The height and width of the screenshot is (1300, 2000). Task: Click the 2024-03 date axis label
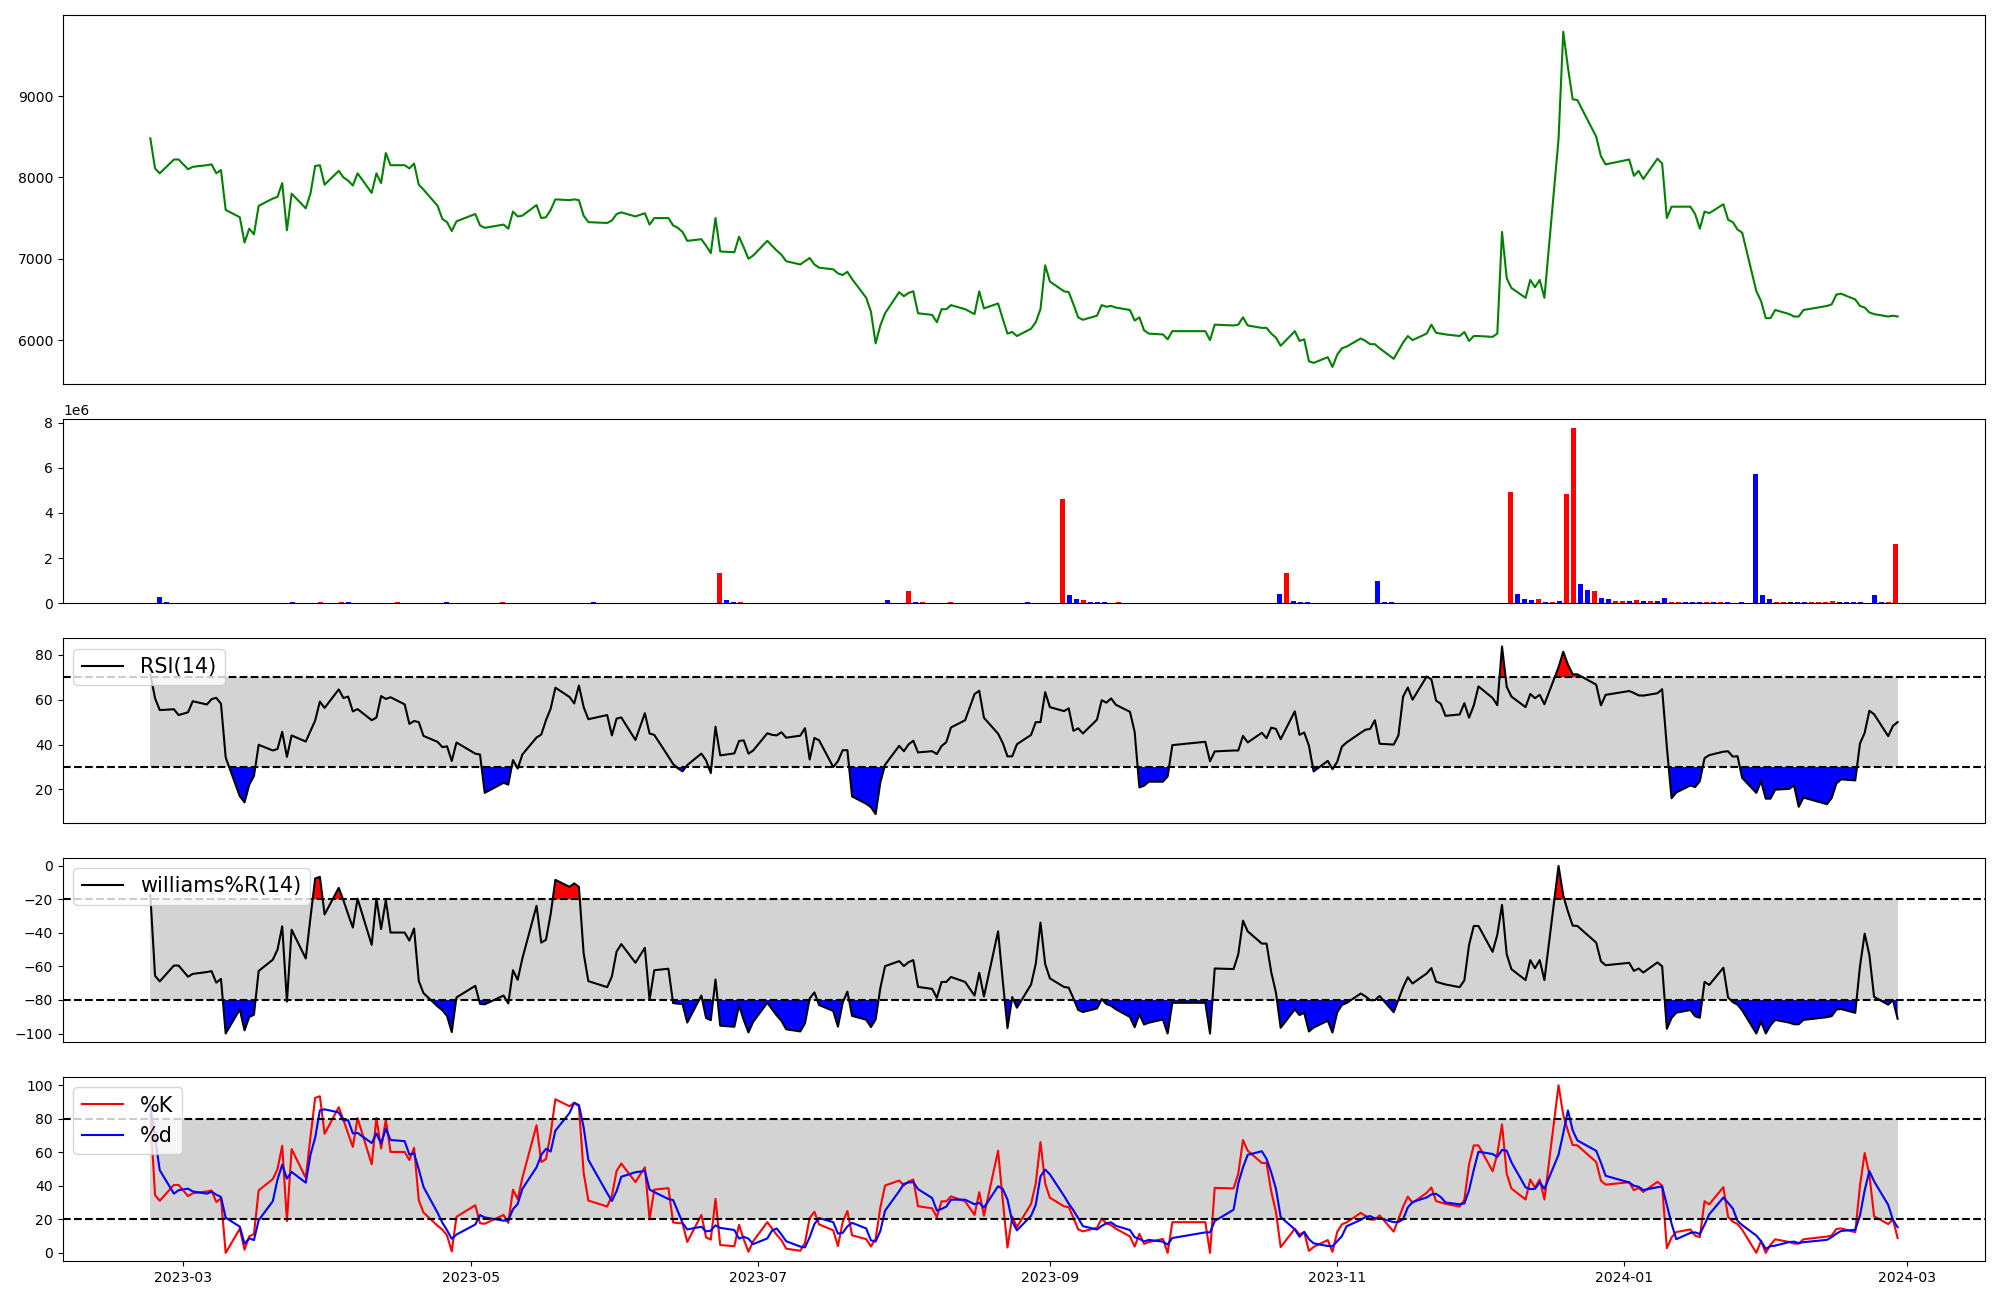click(x=1908, y=1277)
